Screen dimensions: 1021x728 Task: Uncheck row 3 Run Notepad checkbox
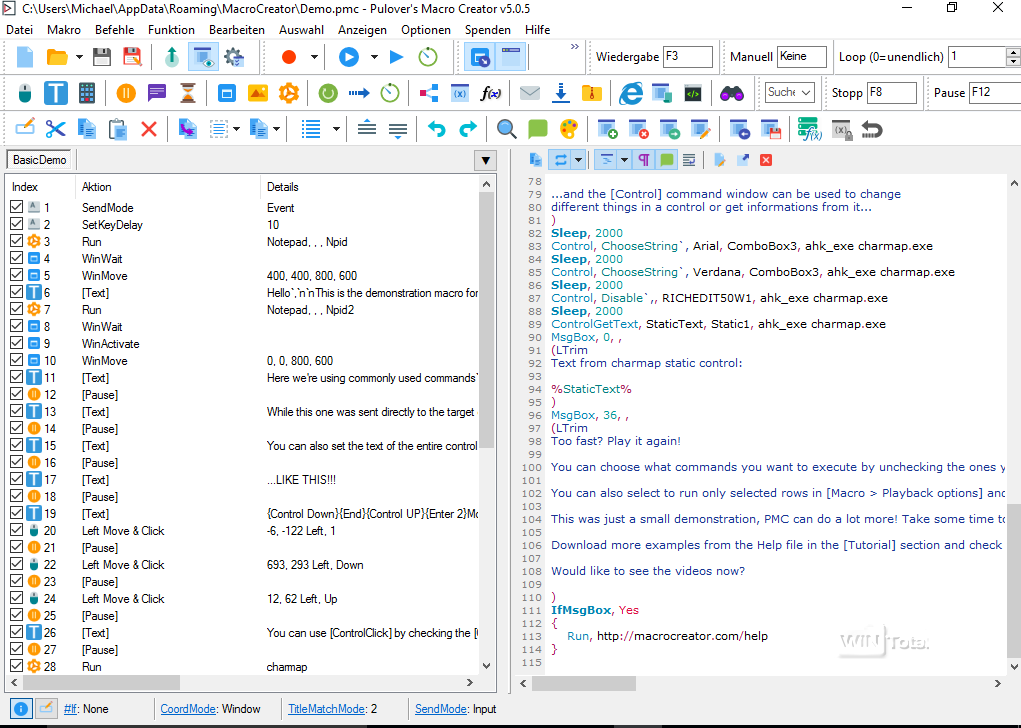coord(16,242)
